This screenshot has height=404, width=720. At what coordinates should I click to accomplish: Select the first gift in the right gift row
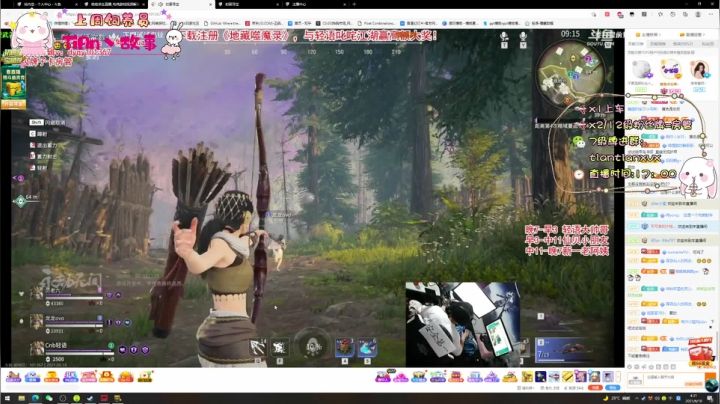pos(382,377)
